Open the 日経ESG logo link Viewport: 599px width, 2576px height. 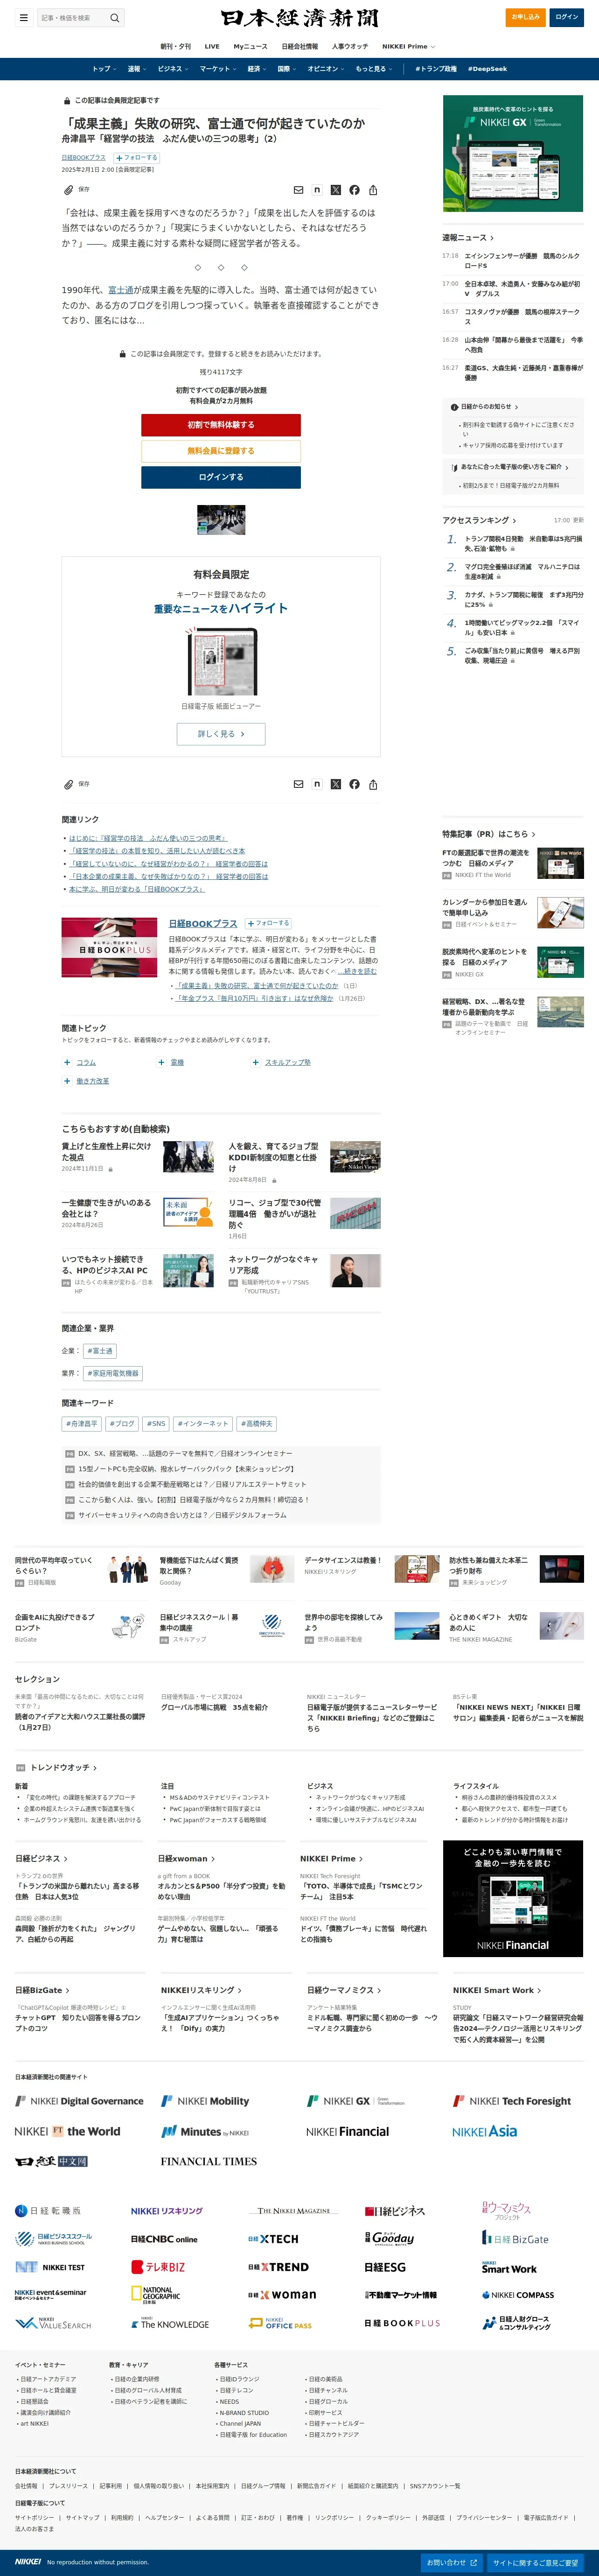[385, 2267]
